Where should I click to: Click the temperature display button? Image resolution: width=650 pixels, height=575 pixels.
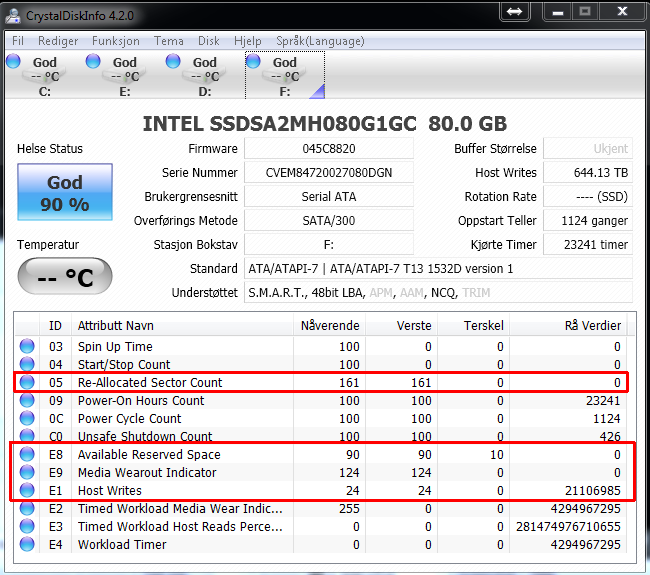coord(65,276)
